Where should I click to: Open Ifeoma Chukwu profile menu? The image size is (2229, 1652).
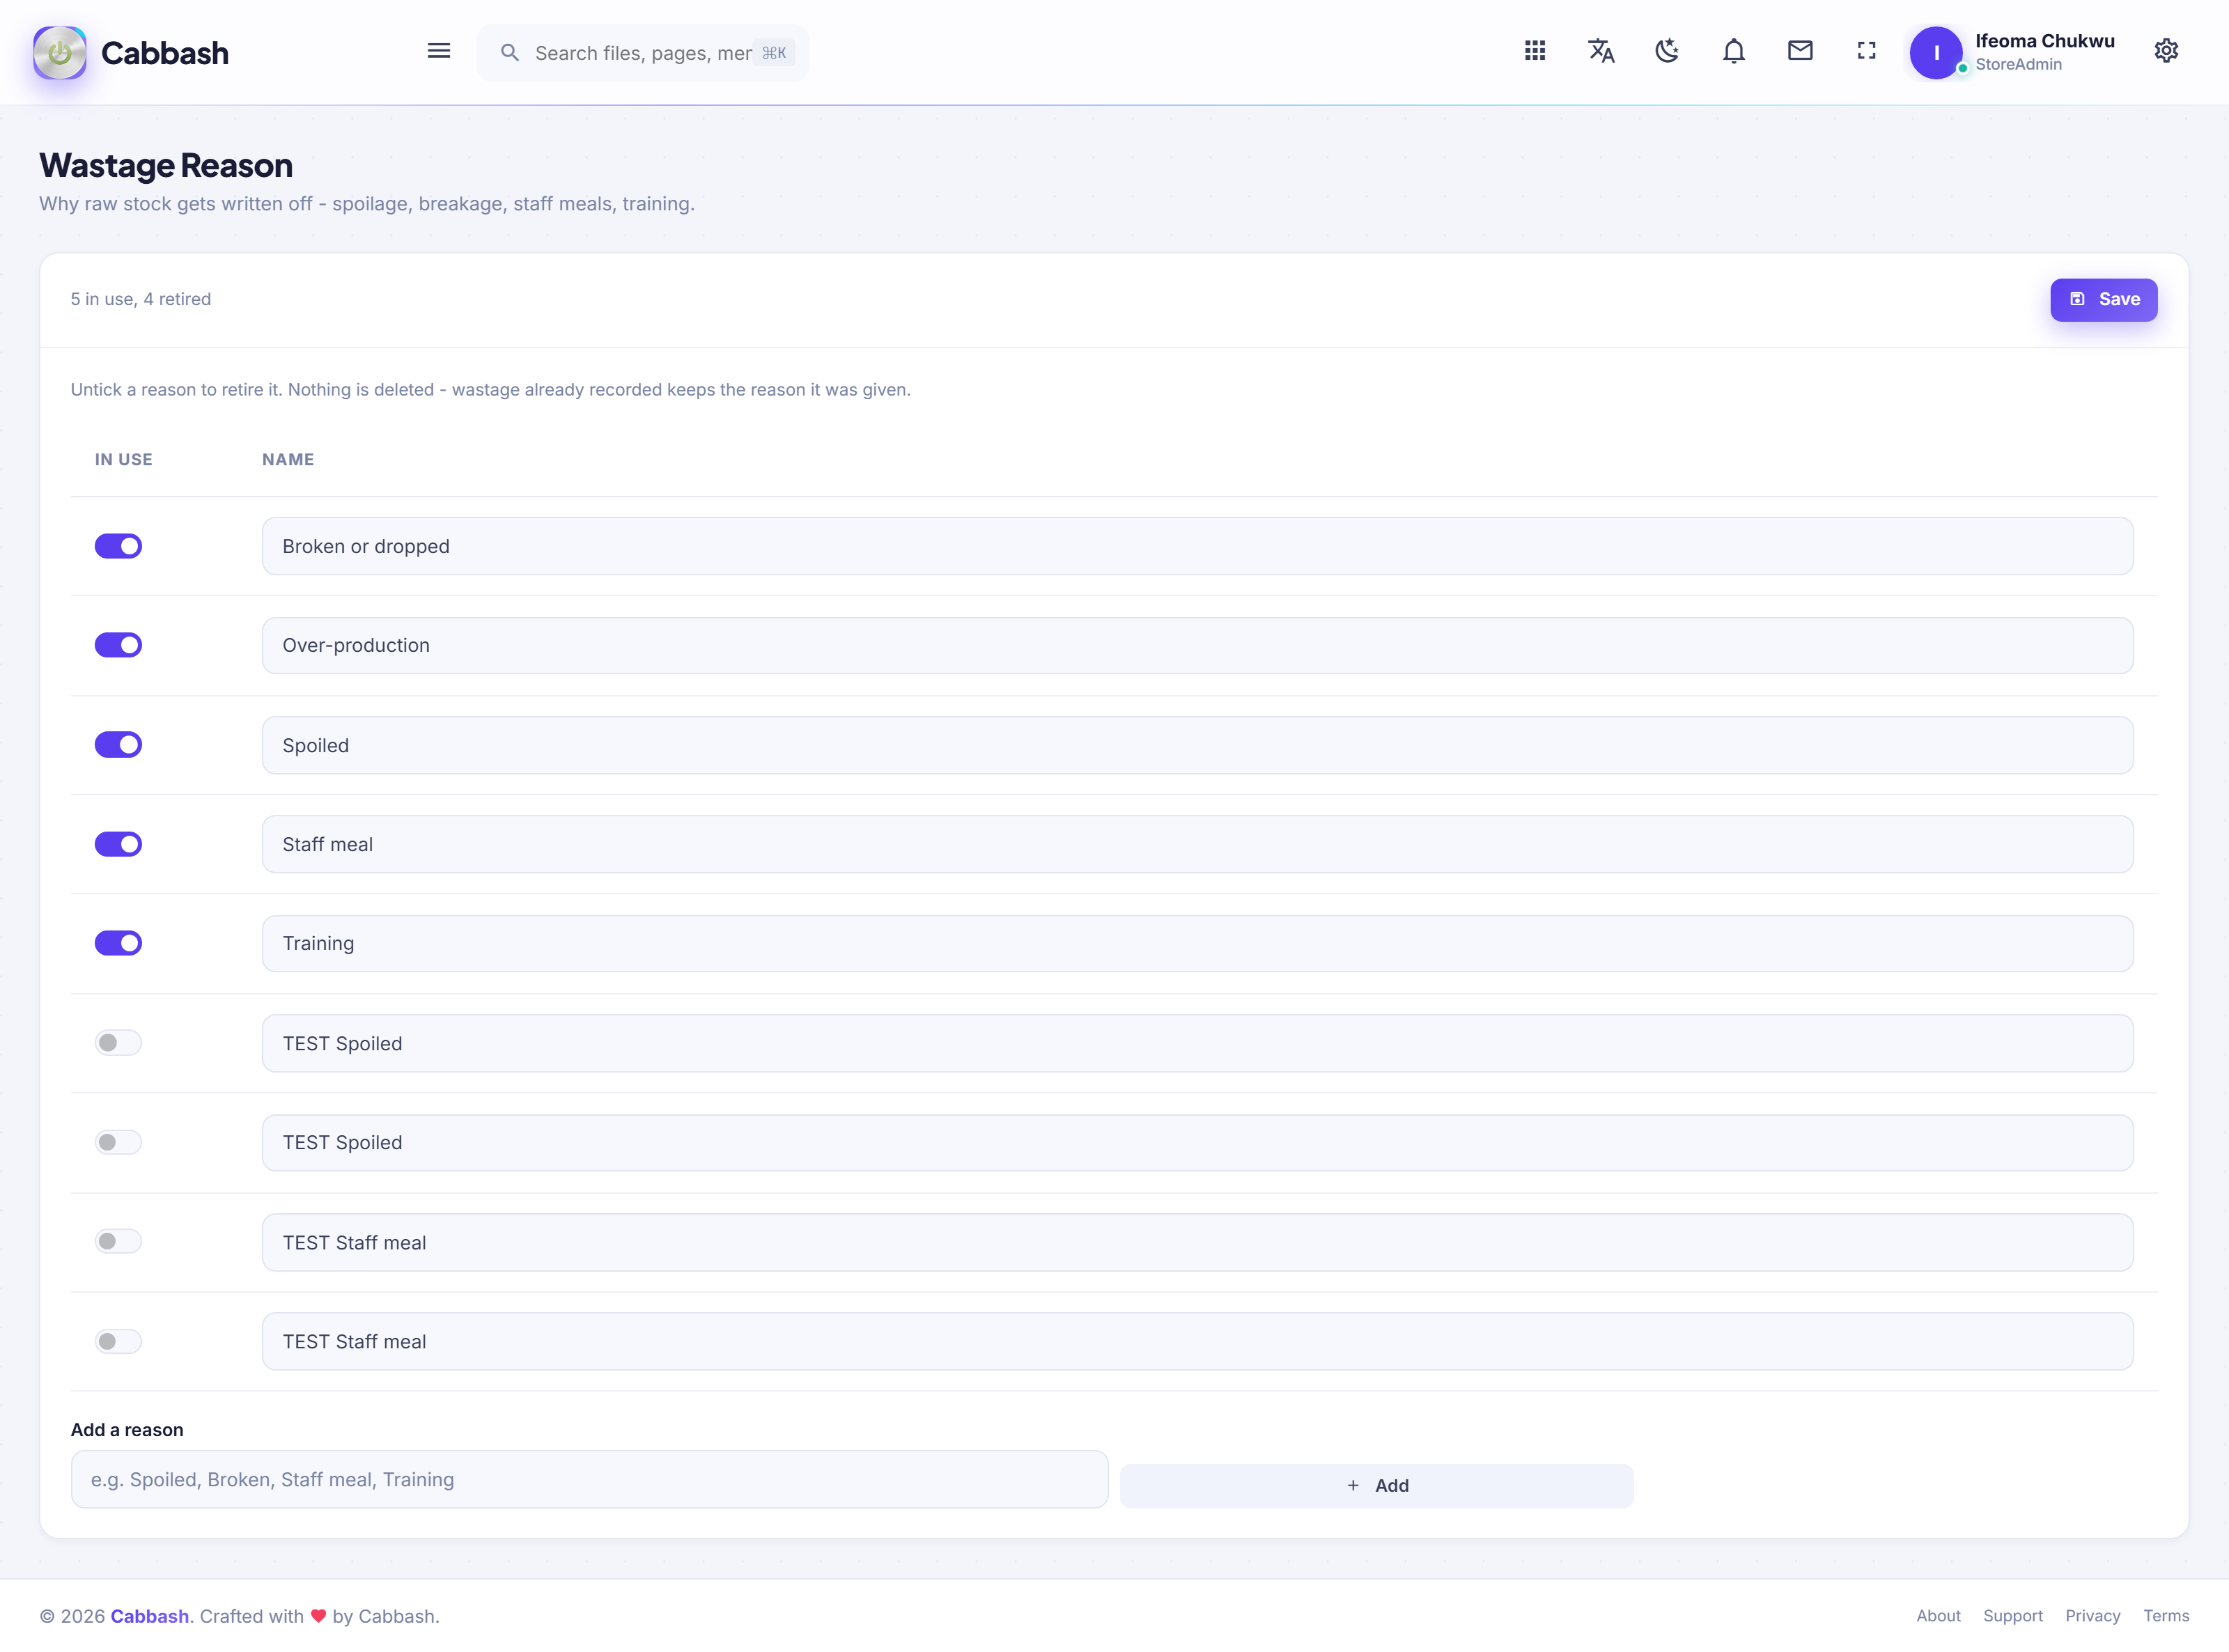coord(2012,52)
